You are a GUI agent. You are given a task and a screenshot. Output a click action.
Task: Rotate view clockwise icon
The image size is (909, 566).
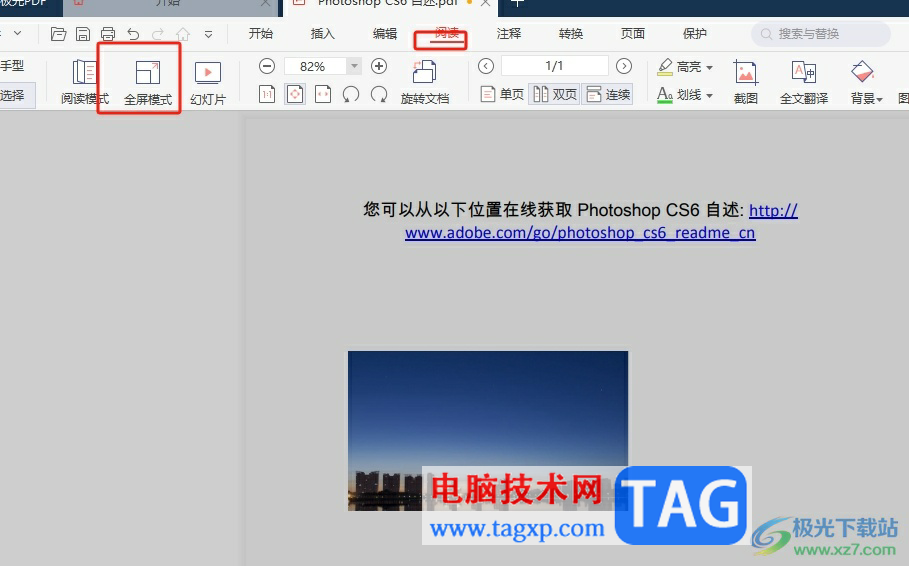coord(379,94)
